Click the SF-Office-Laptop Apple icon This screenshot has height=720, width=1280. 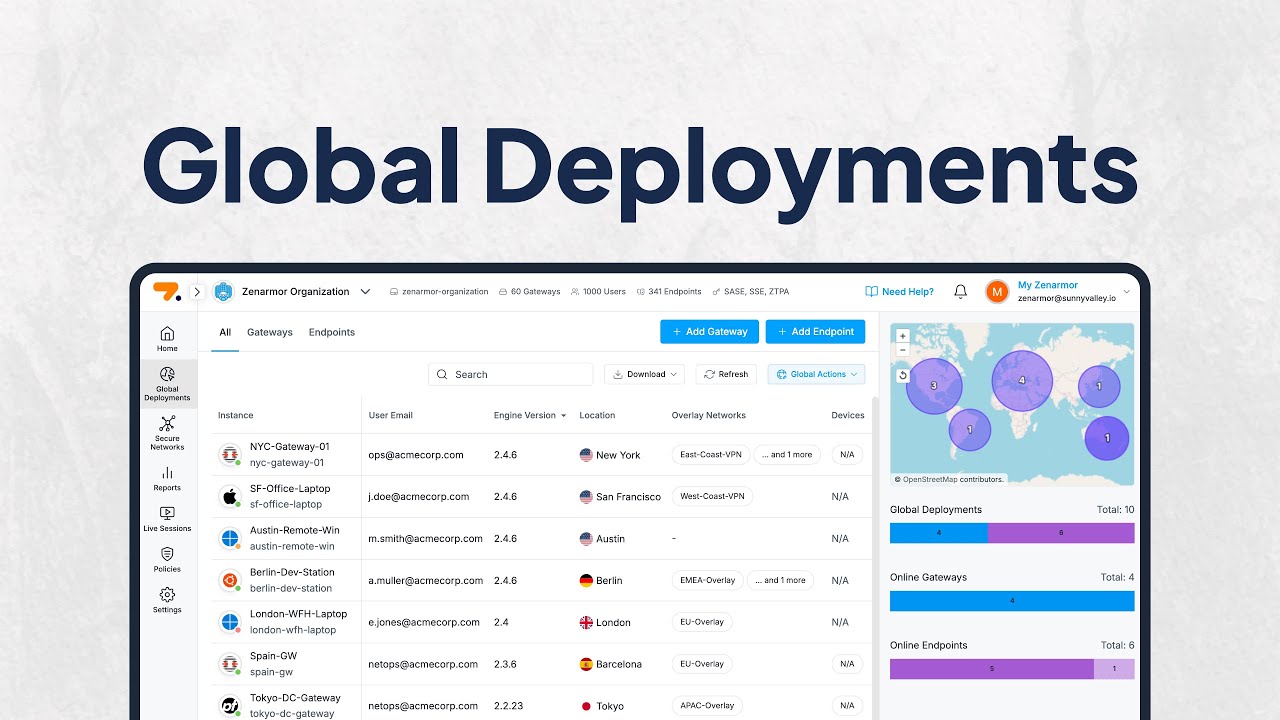click(x=230, y=497)
